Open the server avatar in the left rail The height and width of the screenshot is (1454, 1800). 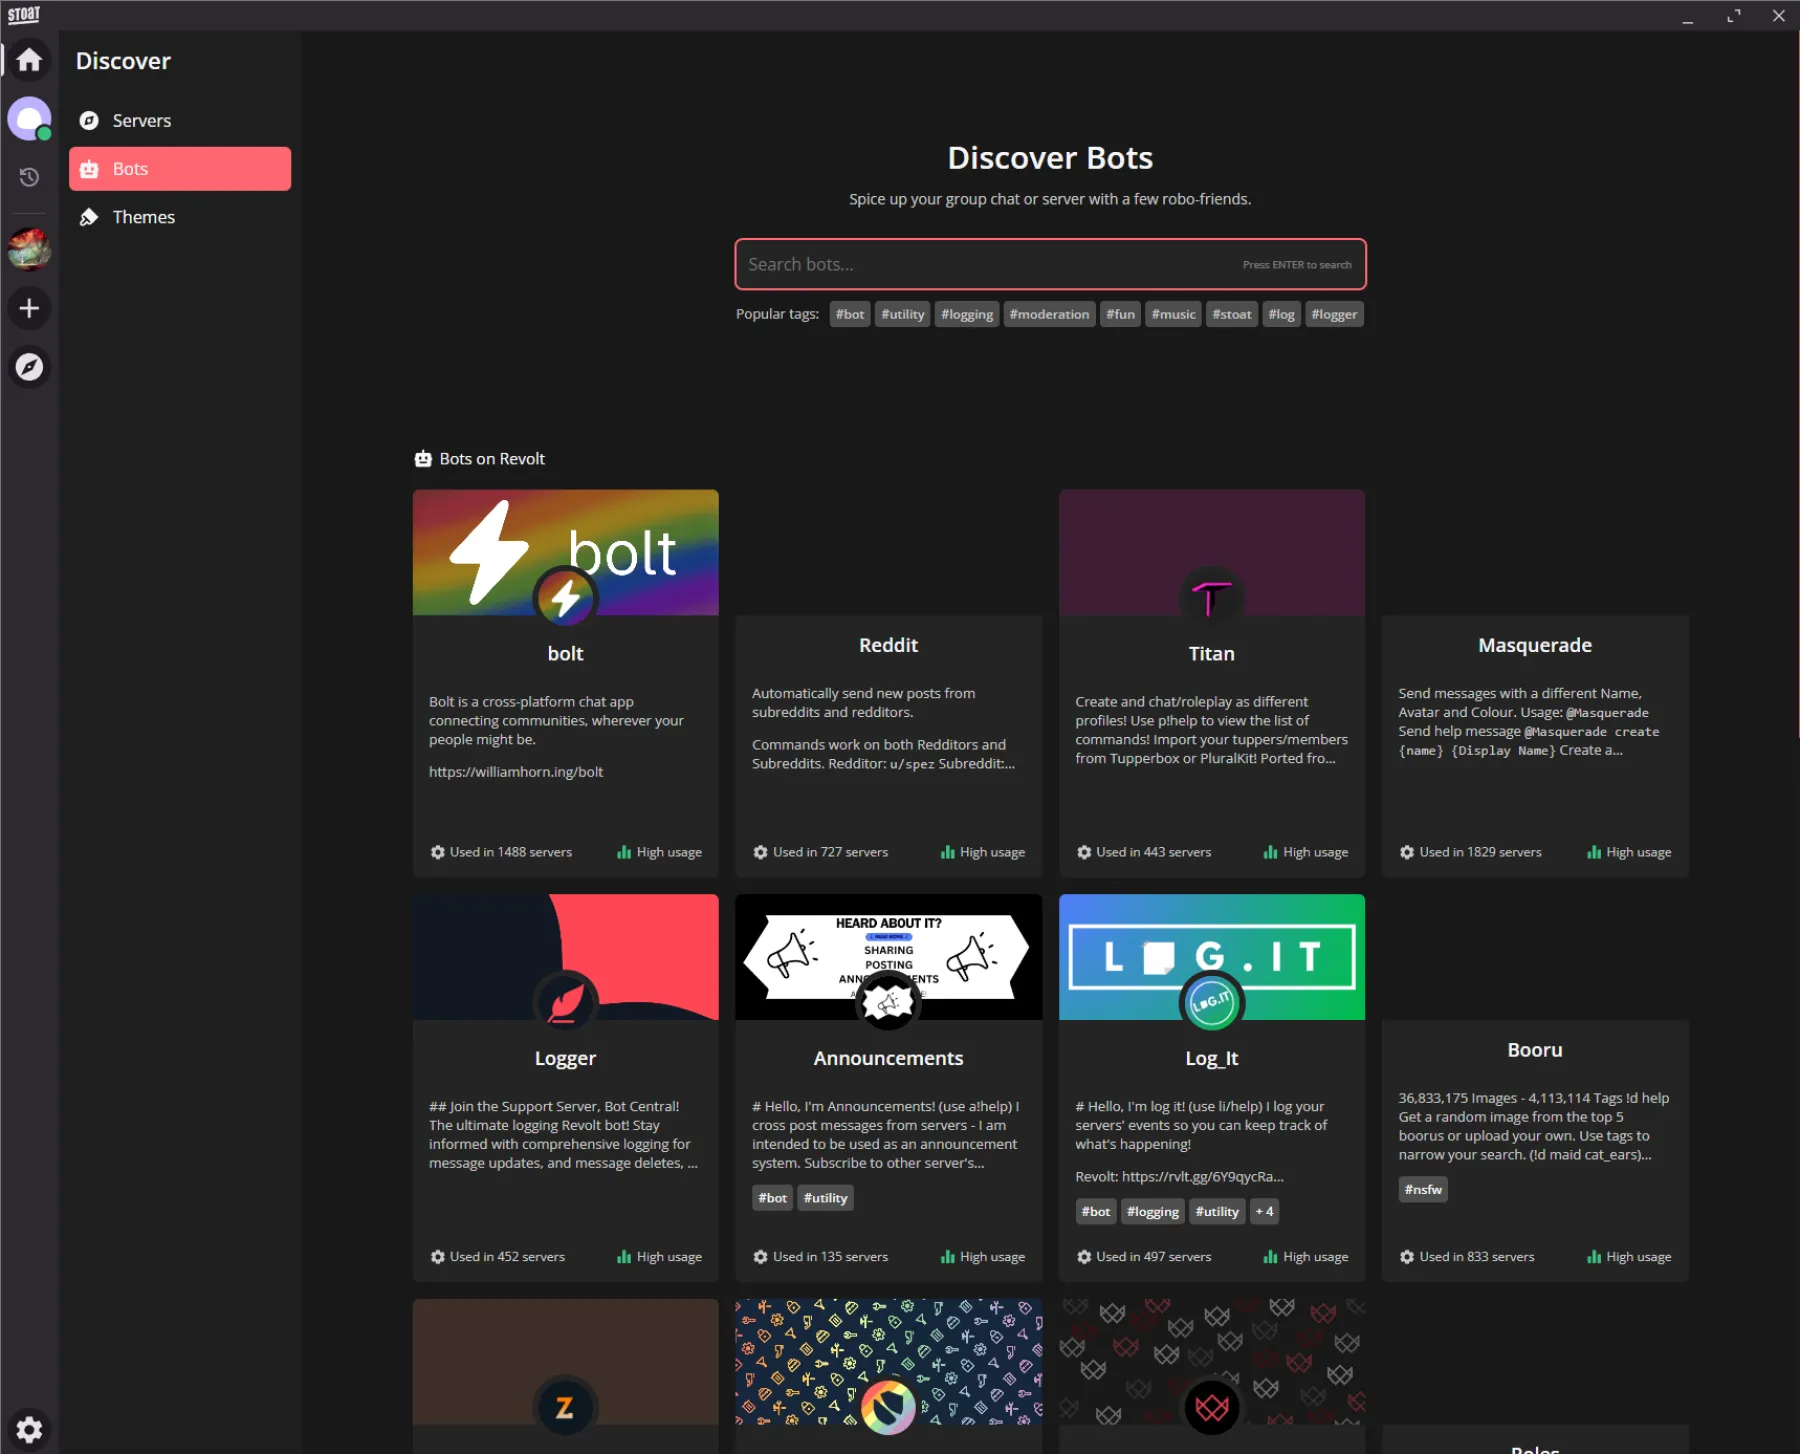(x=29, y=249)
